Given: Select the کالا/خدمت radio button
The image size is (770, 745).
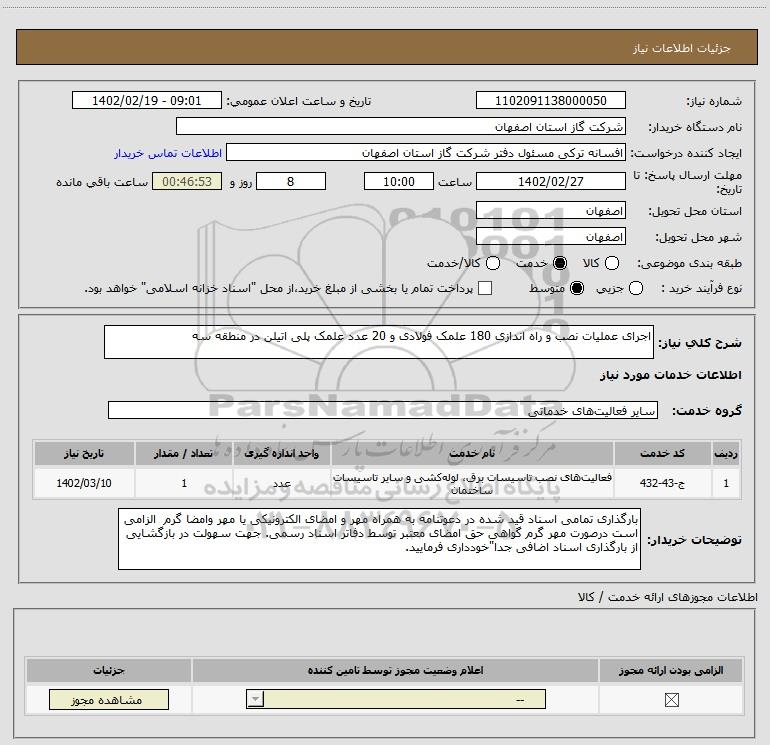Looking at the screenshot, I should [493, 263].
